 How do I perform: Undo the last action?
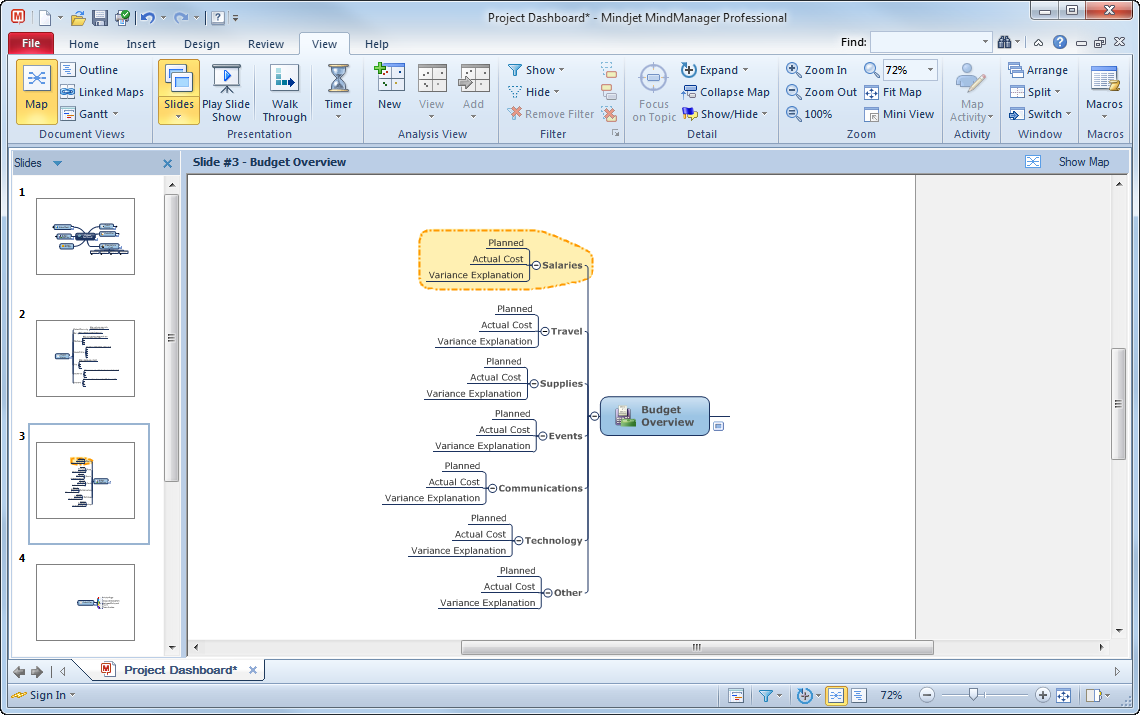pyautogui.click(x=148, y=17)
